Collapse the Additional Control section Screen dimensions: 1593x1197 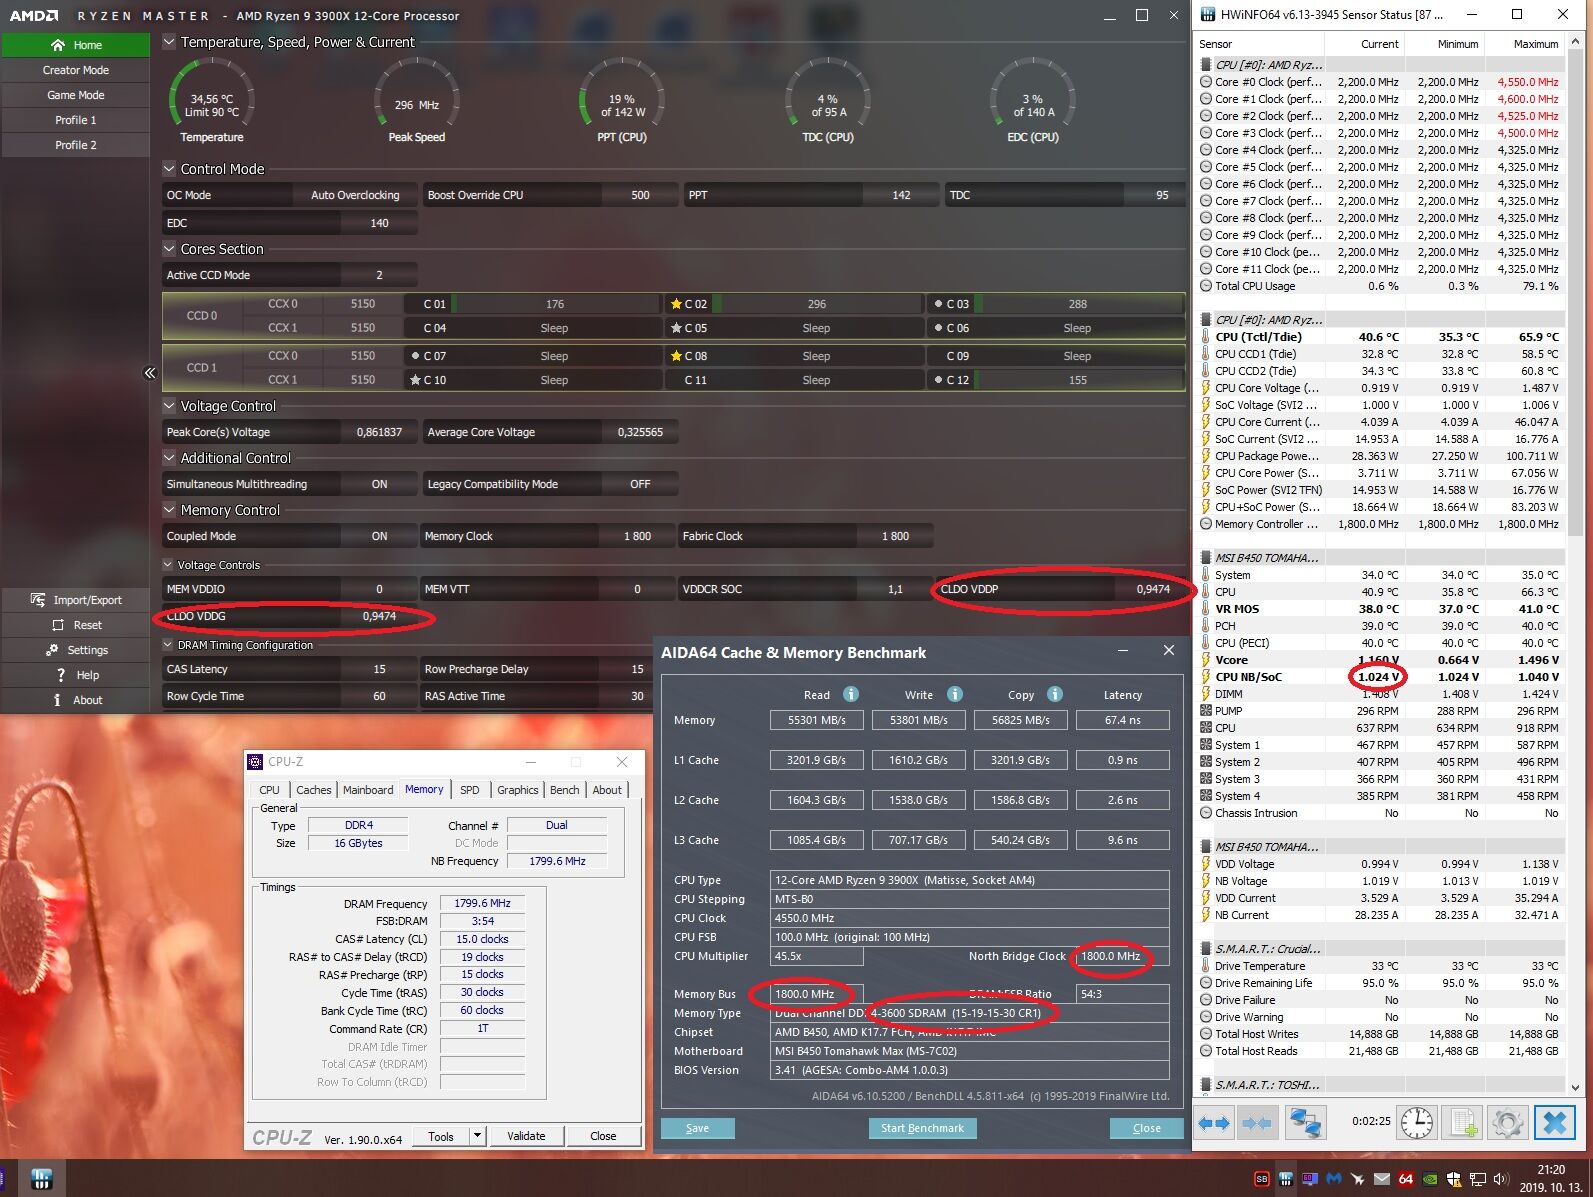tap(169, 458)
